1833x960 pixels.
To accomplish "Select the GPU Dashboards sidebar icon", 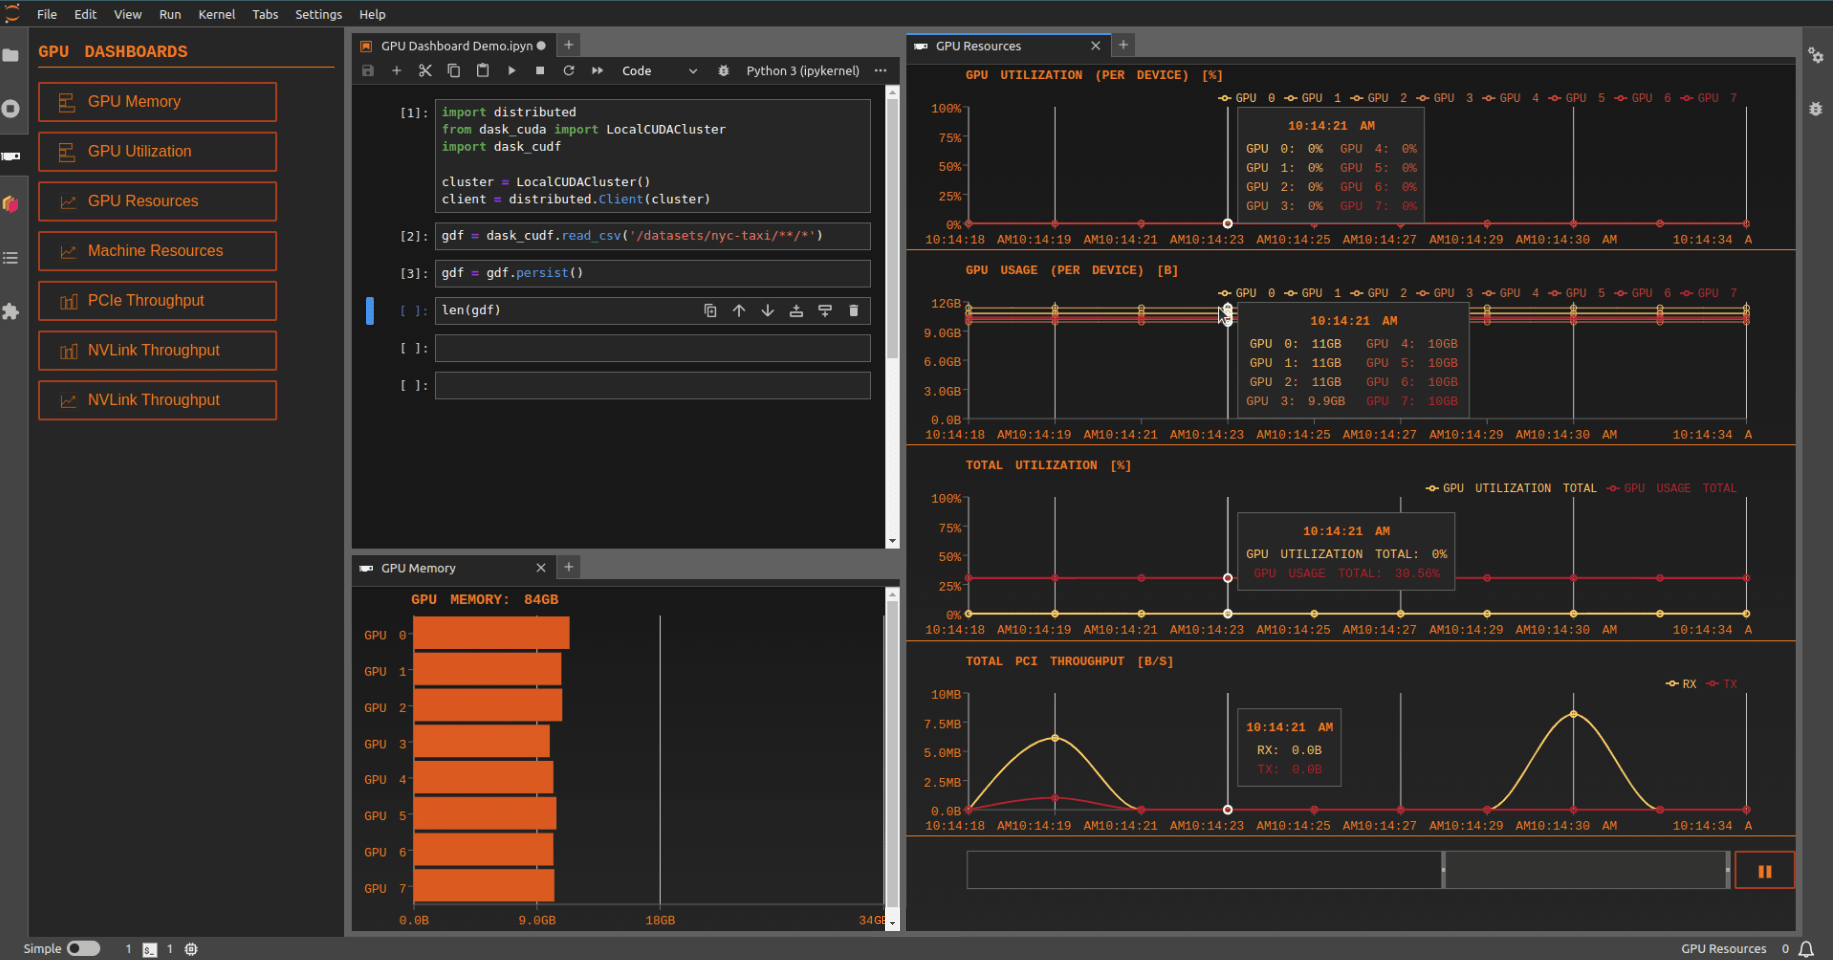I will pyautogui.click(x=11, y=154).
